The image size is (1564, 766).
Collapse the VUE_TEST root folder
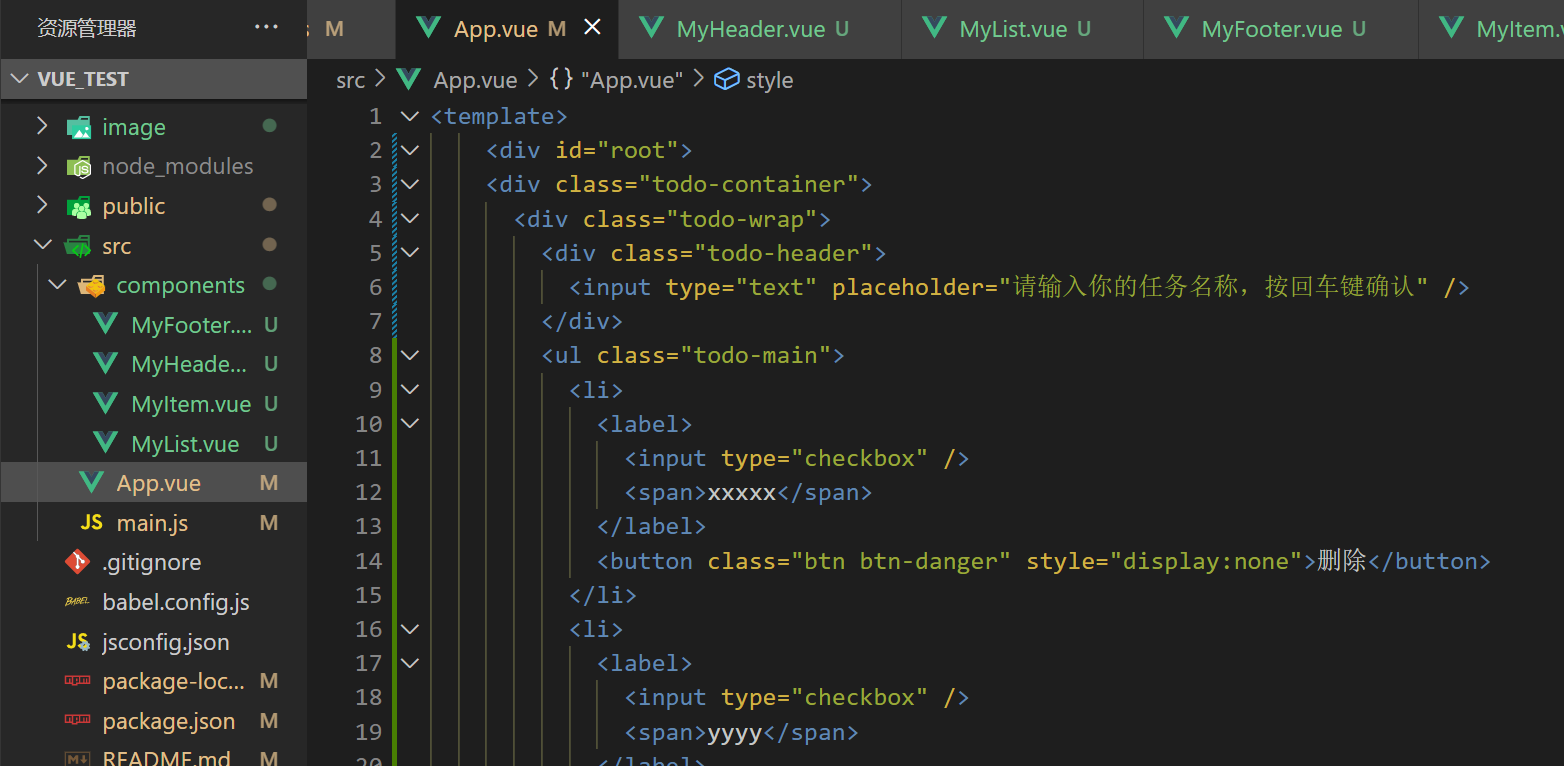tap(19, 79)
